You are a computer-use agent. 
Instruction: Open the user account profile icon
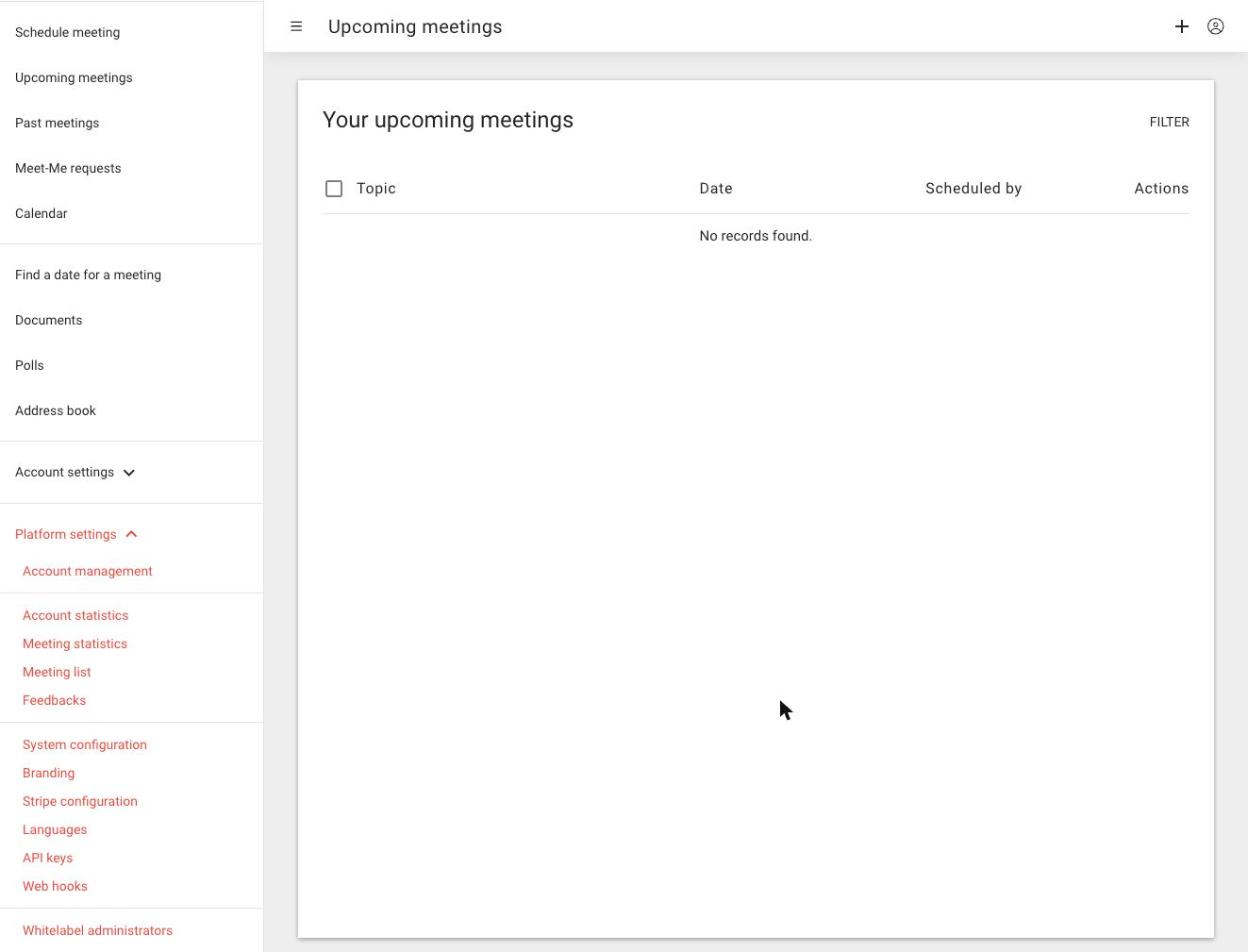pos(1216,27)
